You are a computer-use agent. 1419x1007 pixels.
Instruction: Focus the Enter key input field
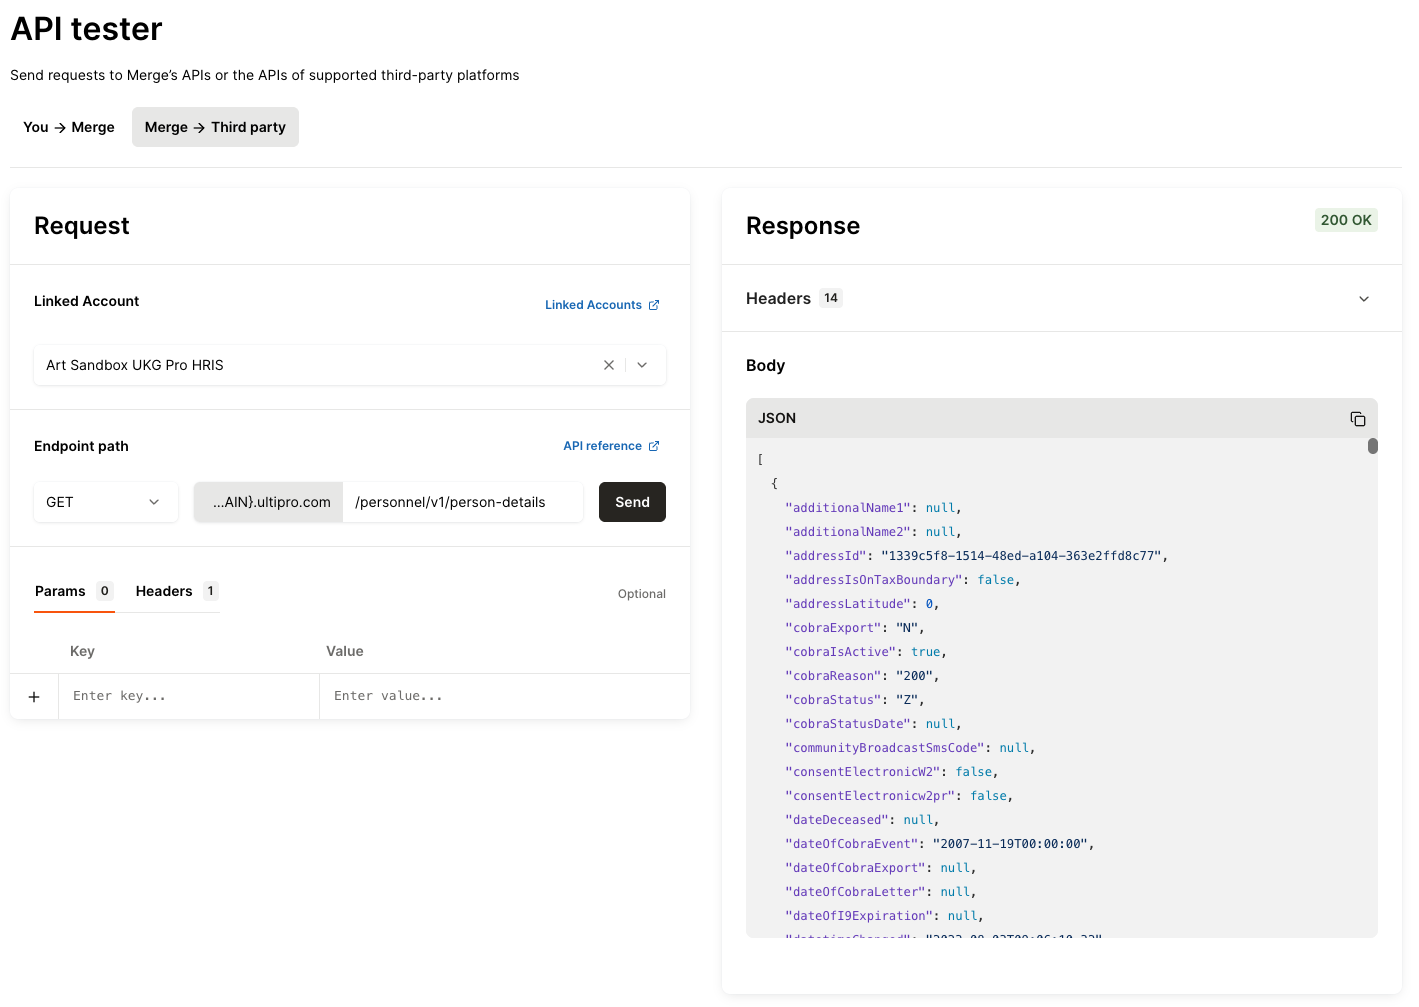[188, 696]
